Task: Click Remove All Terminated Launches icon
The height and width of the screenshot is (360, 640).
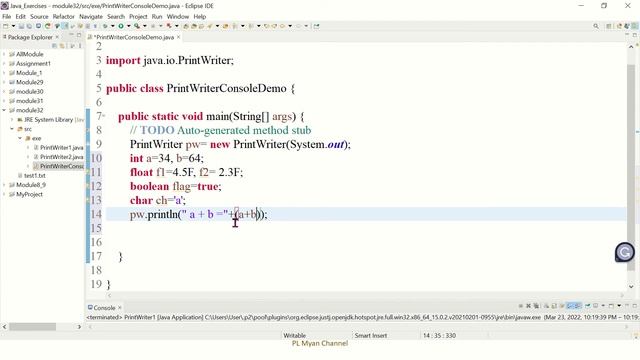Action: point(536,306)
